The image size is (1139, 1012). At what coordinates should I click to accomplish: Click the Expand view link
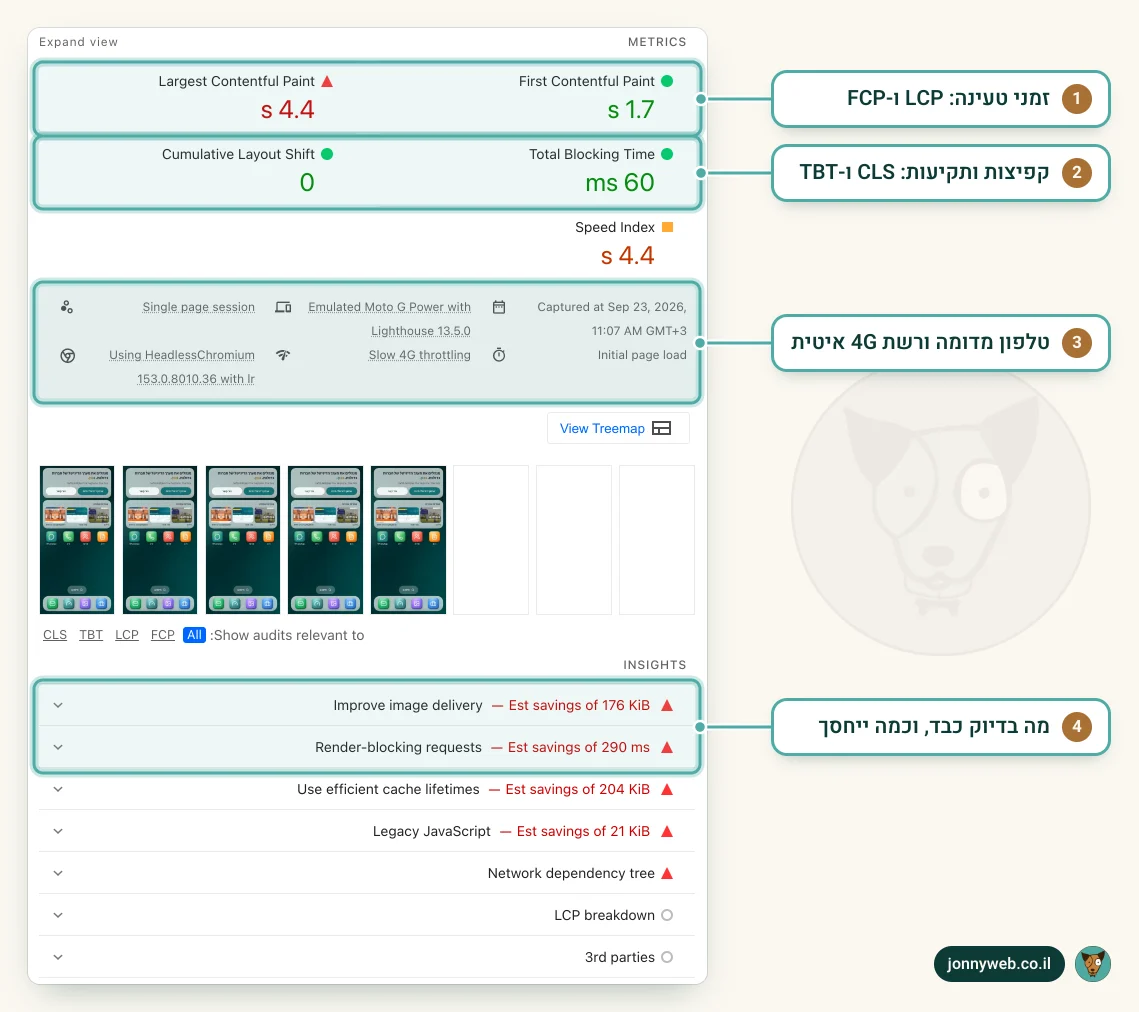78,42
